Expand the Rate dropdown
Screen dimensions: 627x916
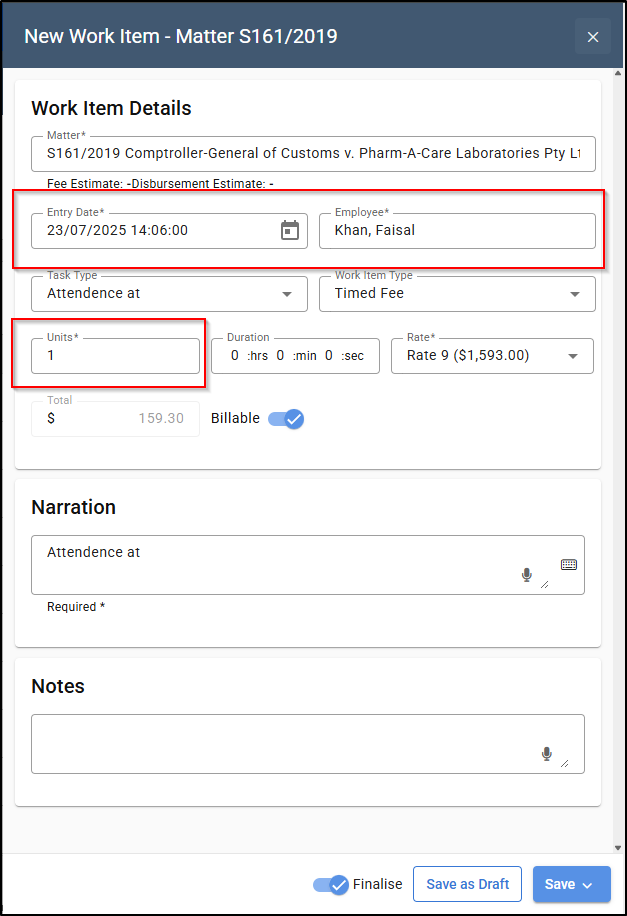coord(492,356)
